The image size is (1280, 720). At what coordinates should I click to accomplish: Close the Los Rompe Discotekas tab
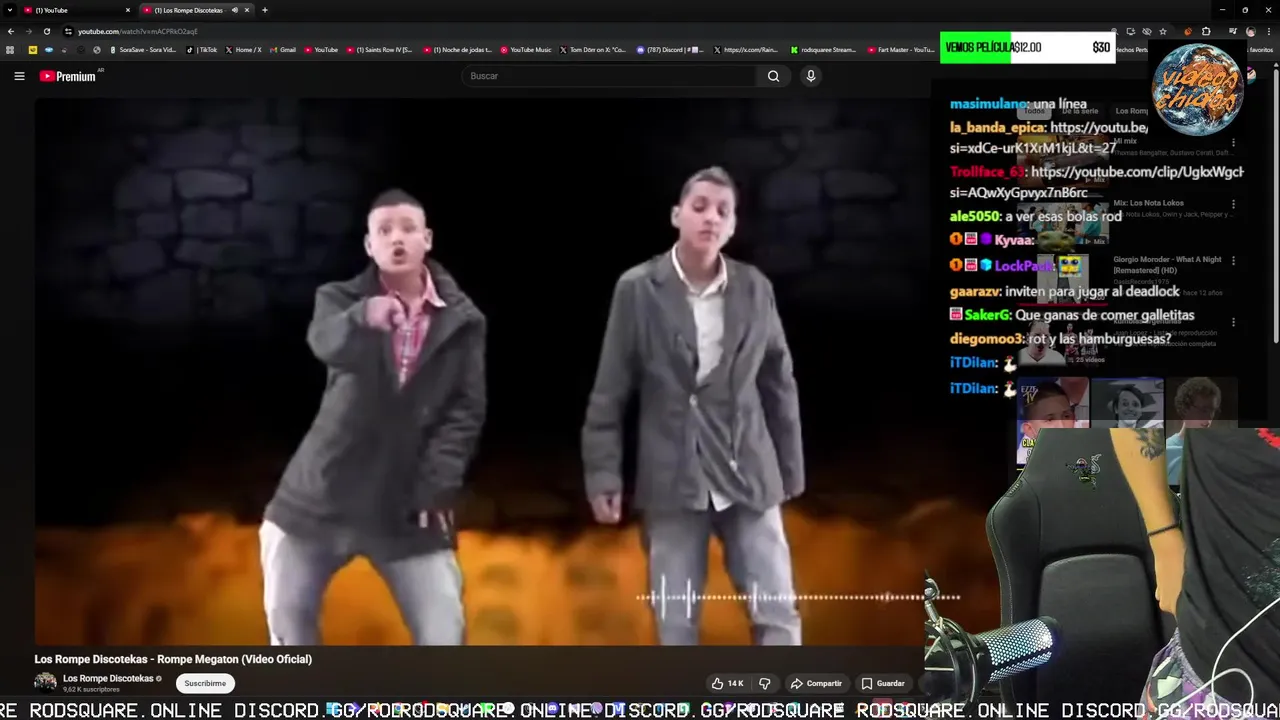click(247, 10)
